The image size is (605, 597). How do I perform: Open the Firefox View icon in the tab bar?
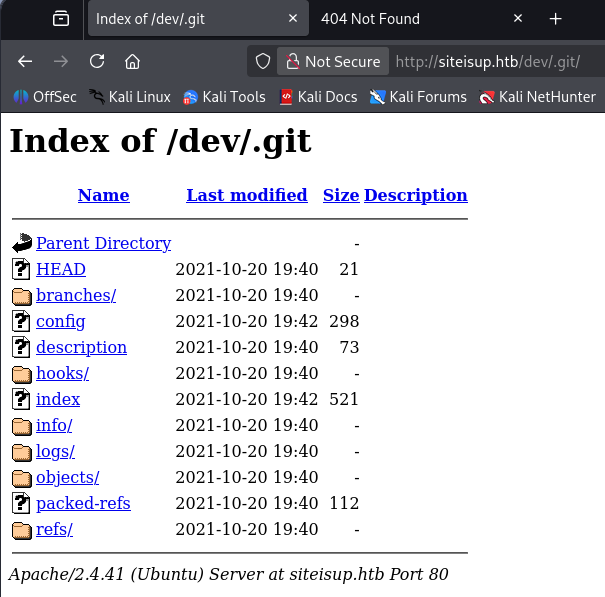61,19
